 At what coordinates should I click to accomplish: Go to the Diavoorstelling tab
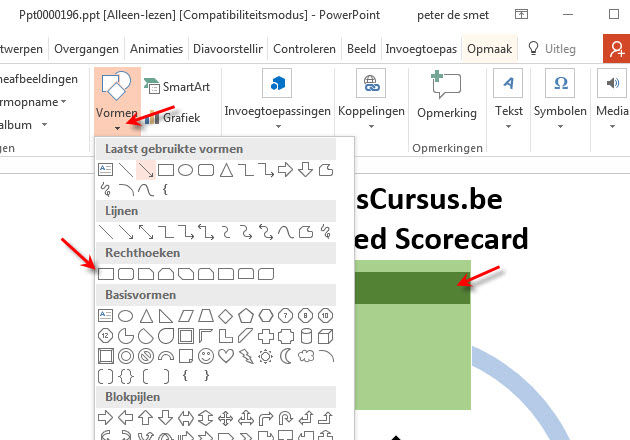click(x=228, y=49)
